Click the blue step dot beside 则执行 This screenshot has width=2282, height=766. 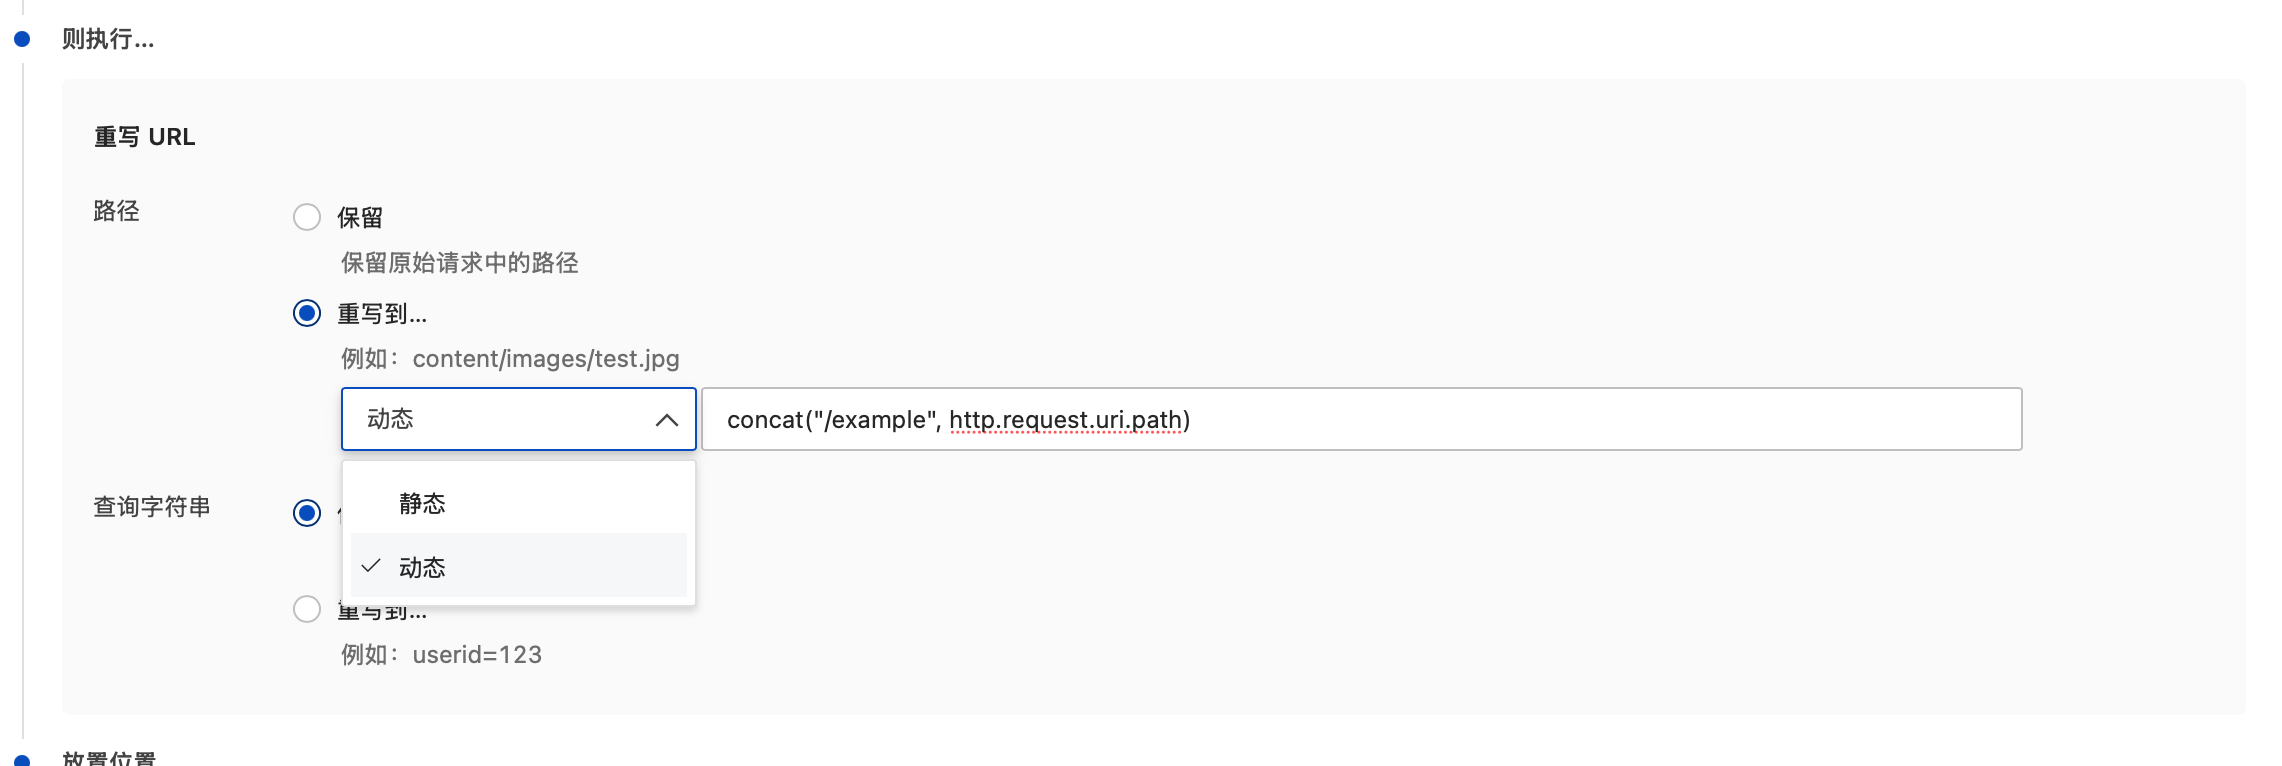click(22, 39)
